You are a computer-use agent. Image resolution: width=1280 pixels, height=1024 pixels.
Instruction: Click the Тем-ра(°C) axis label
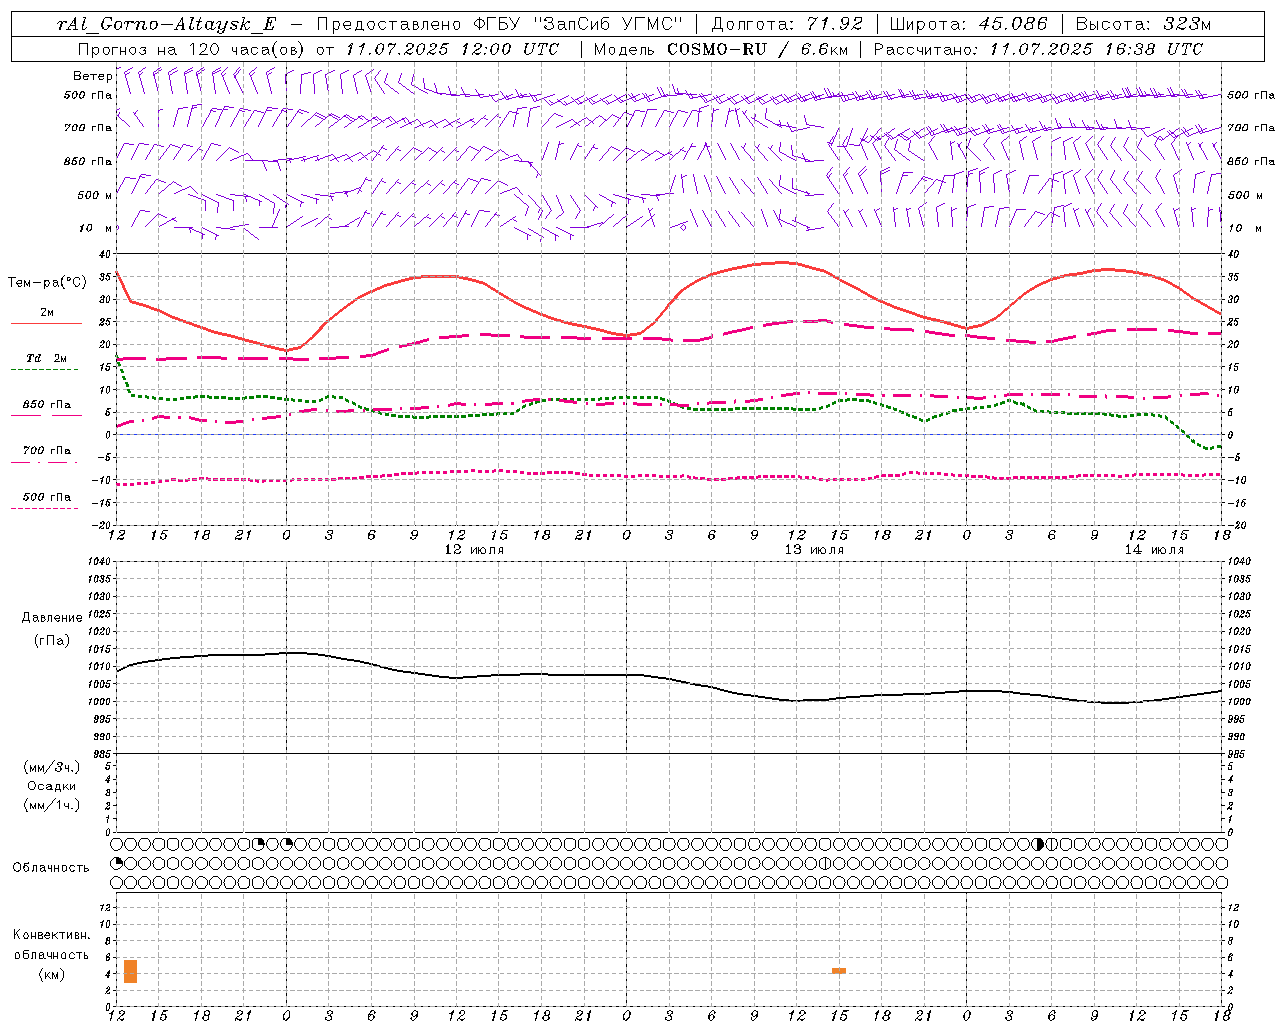click(47, 283)
